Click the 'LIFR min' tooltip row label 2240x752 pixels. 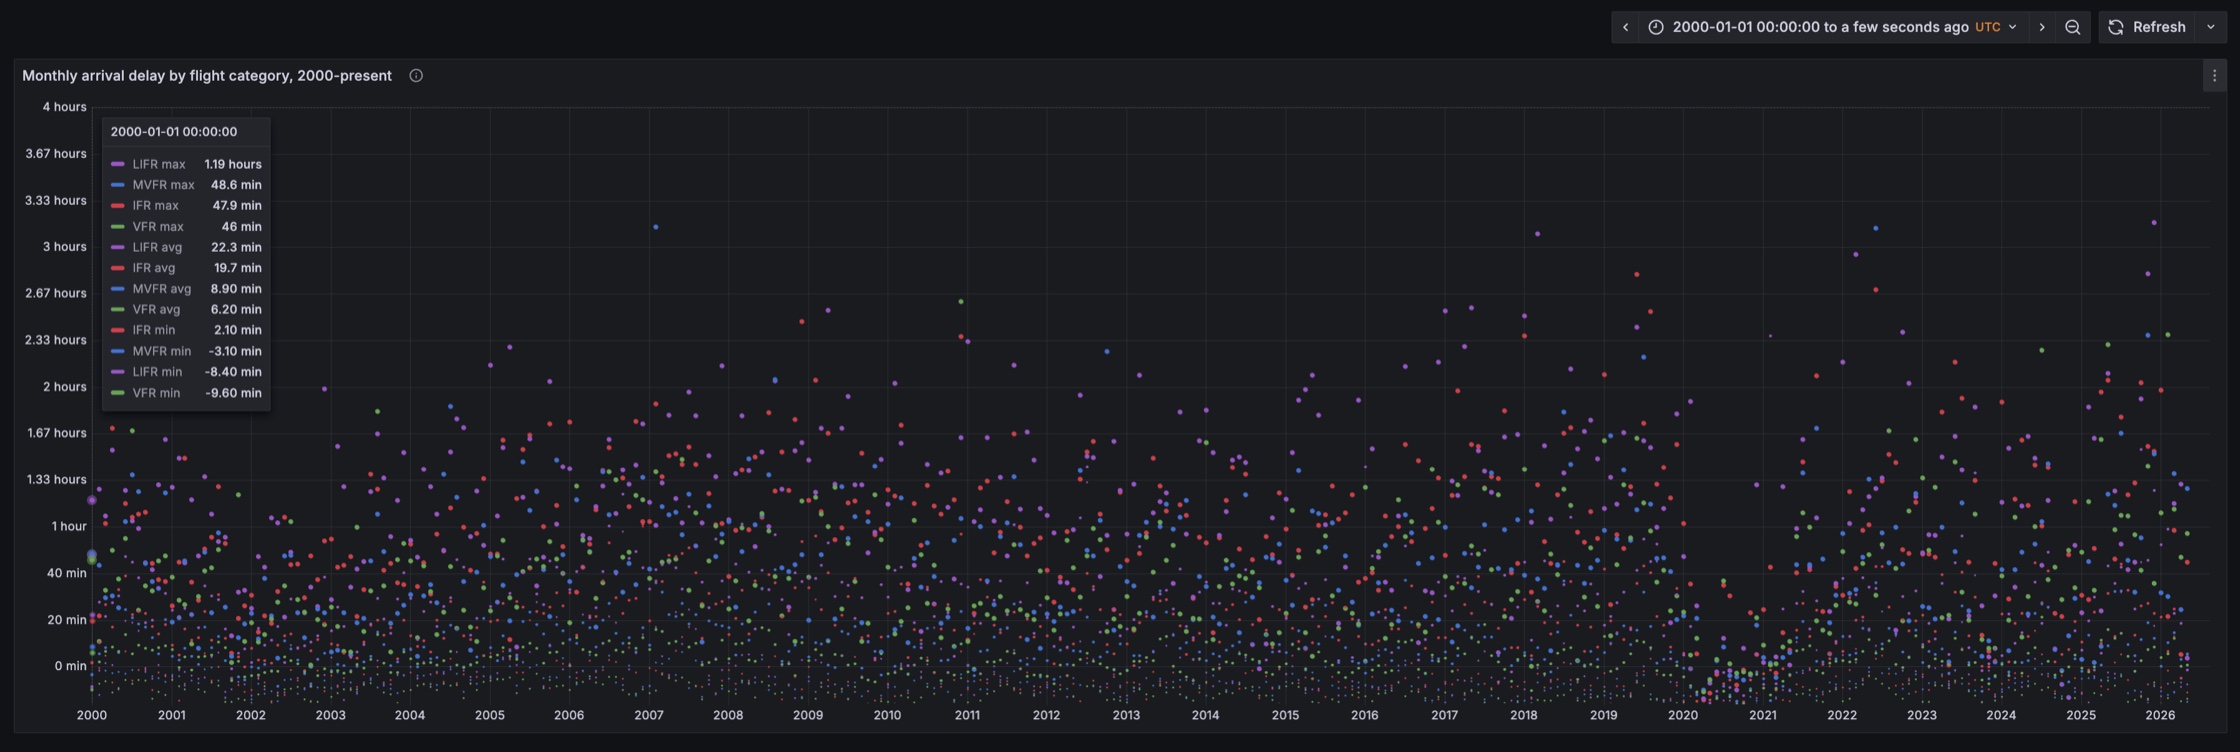click(x=158, y=372)
